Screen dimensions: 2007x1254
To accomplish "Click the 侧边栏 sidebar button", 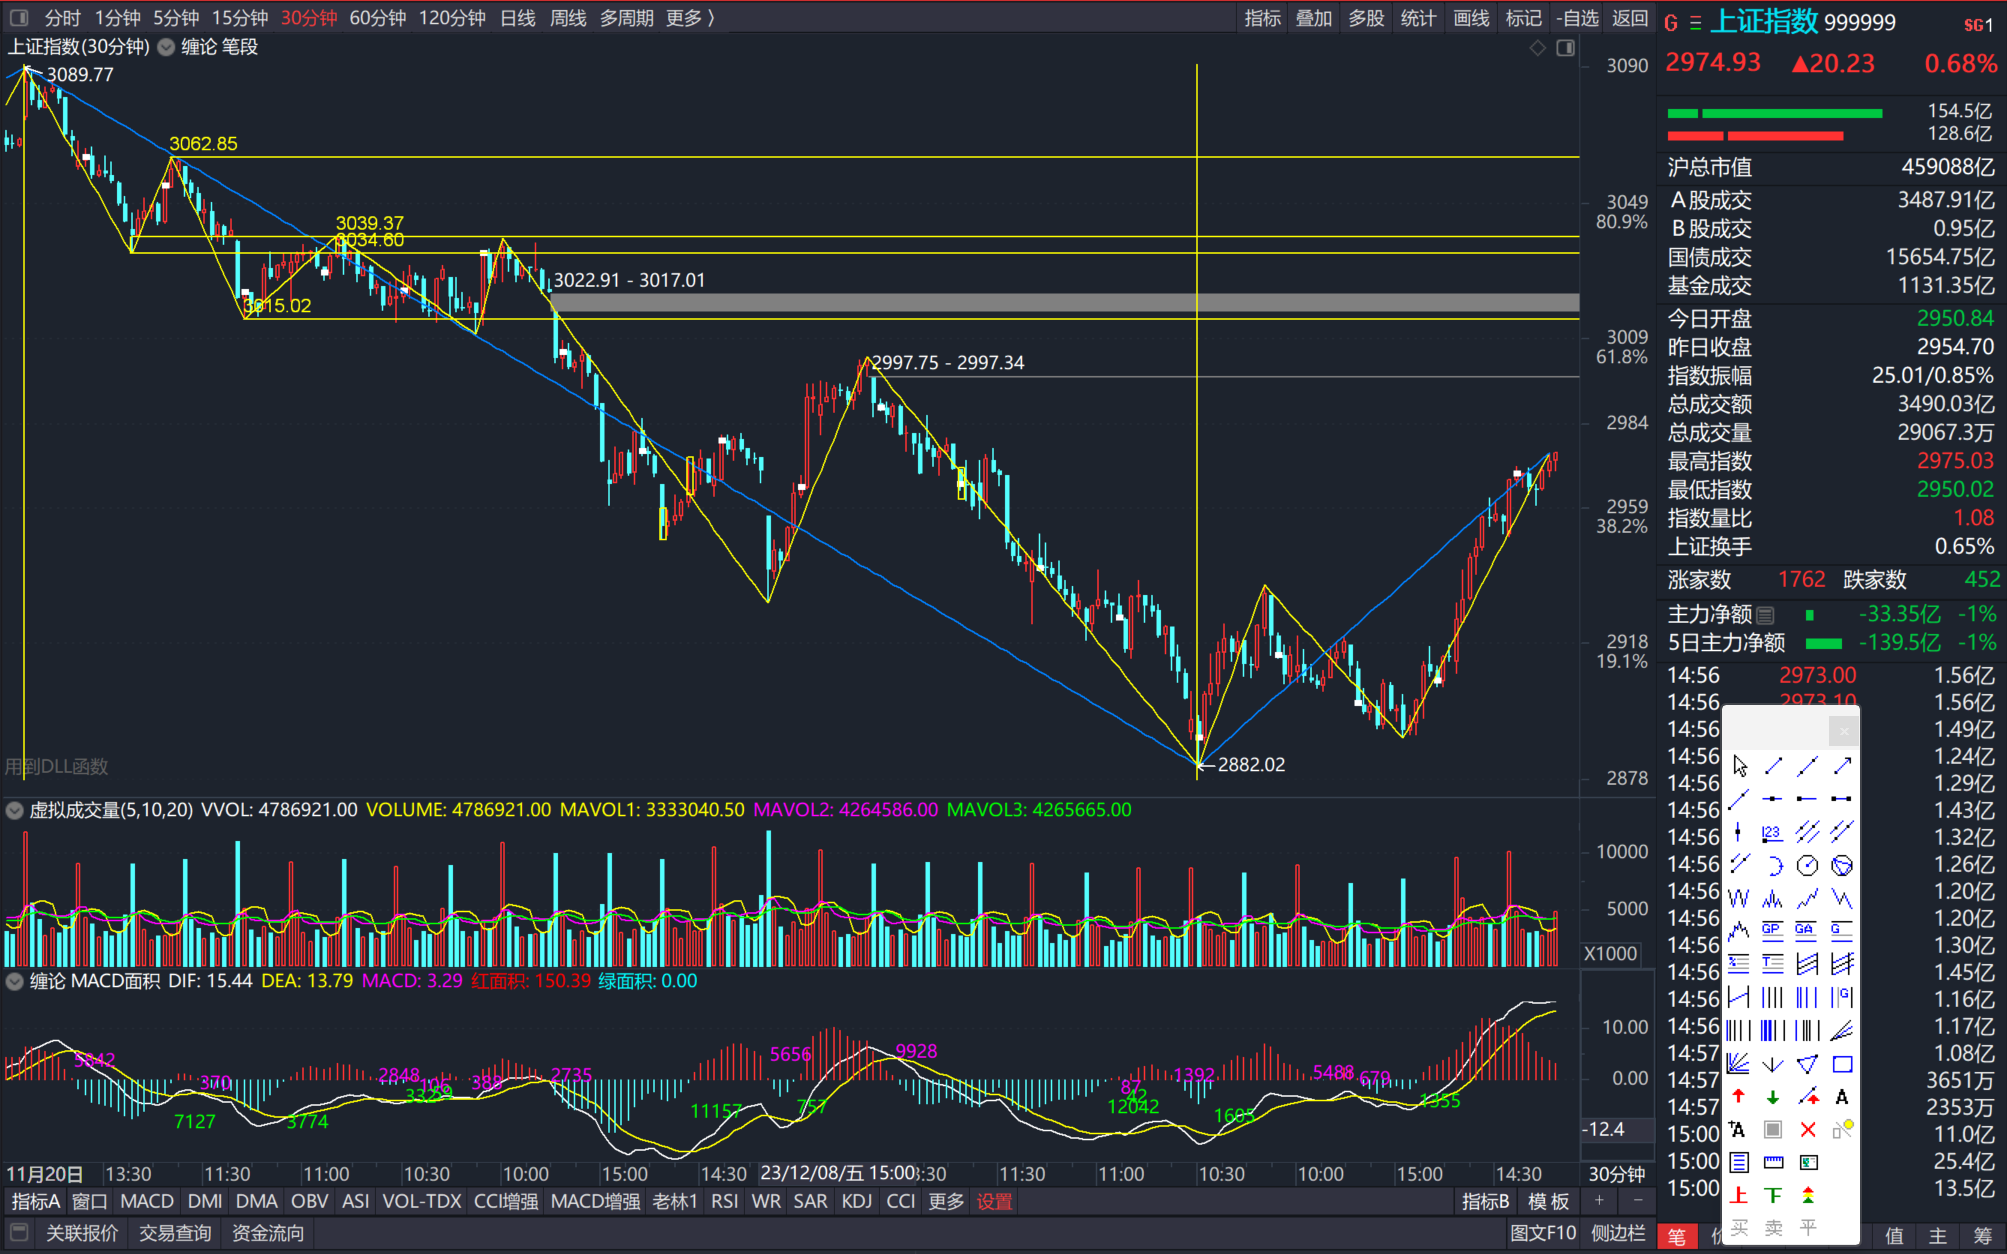I will point(1618,1233).
